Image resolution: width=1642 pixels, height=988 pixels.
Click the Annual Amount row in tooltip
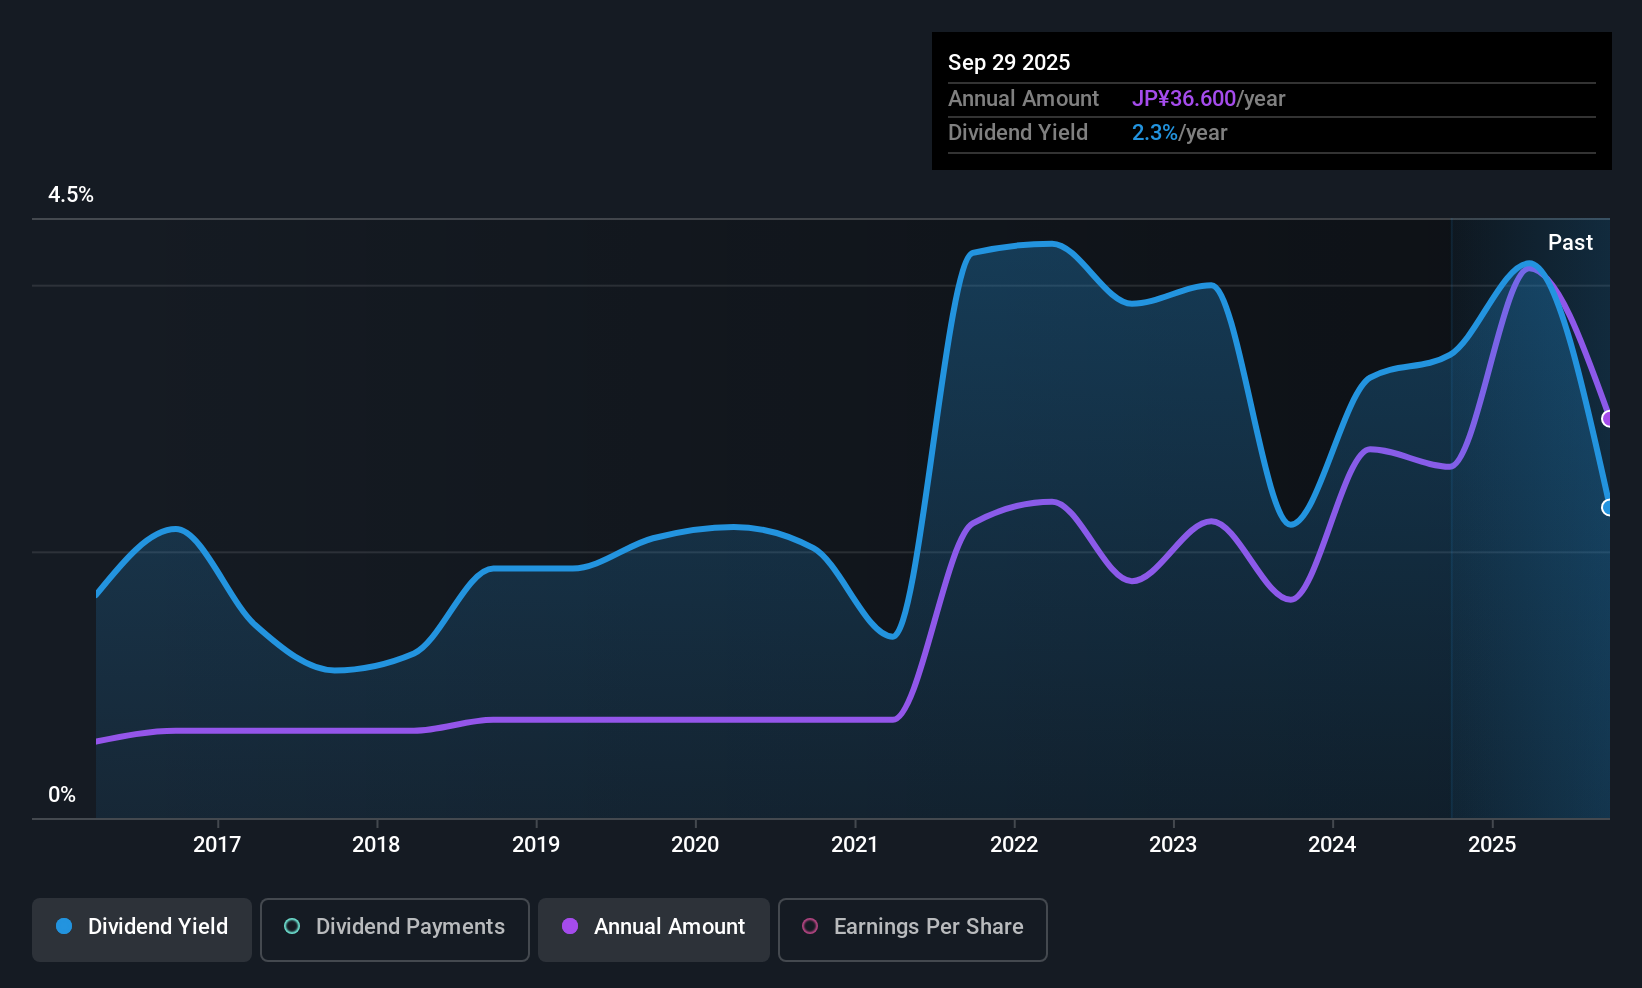click(1023, 98)
